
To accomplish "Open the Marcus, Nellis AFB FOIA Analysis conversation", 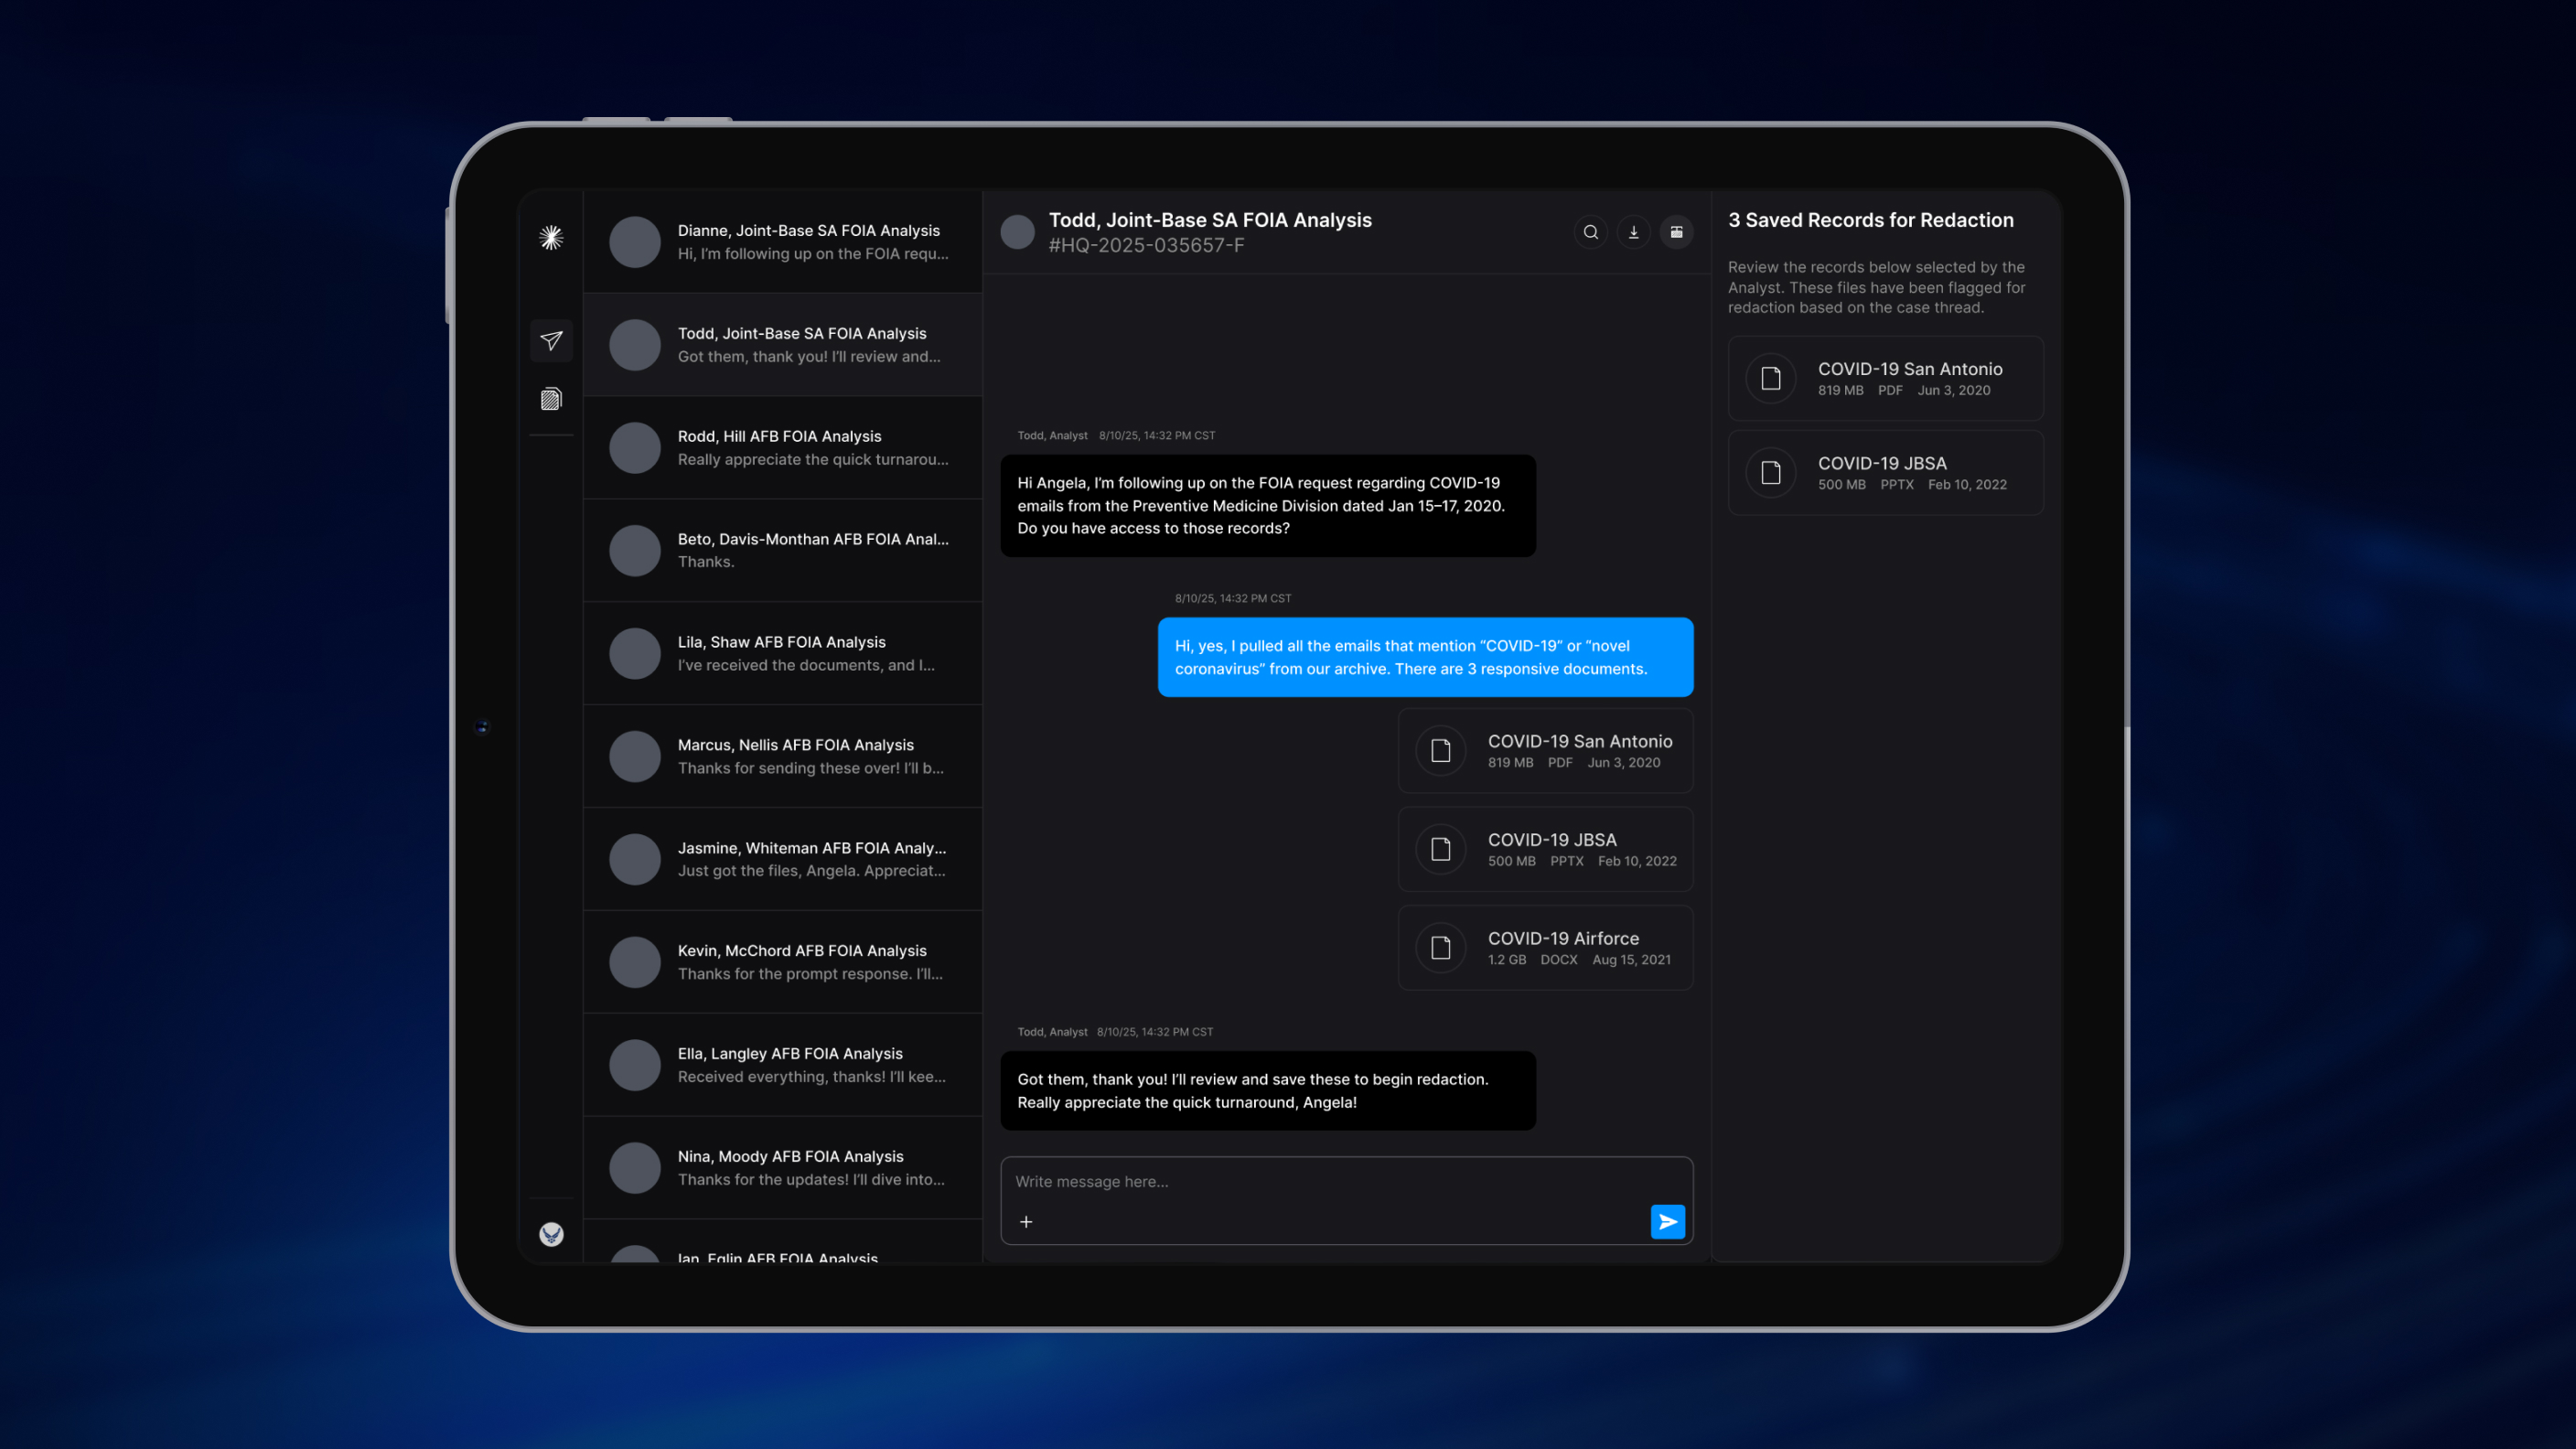I will point(783,757).
